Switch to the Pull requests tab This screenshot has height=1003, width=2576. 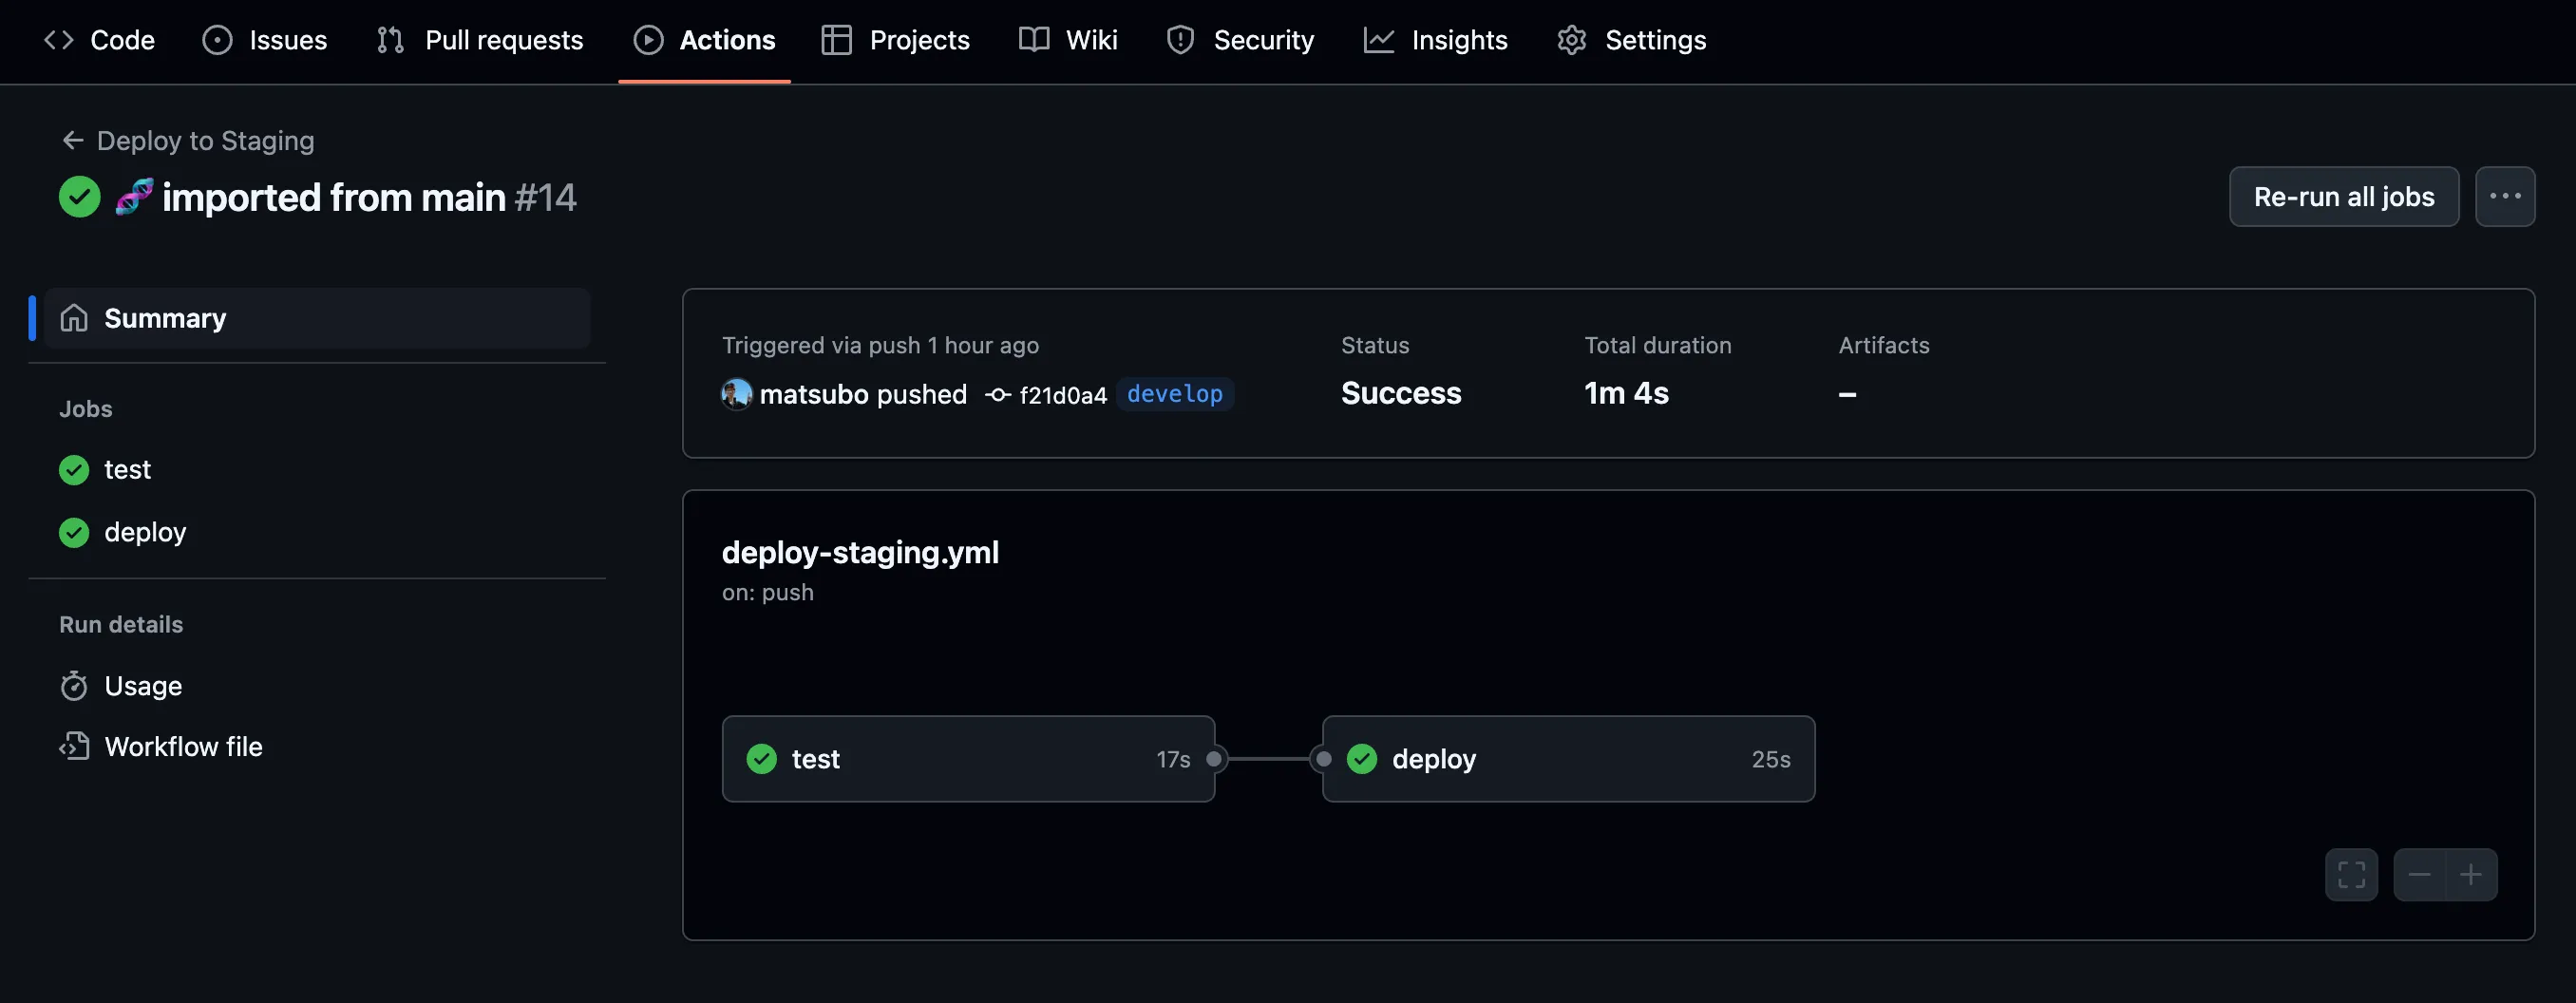point(480,40)
